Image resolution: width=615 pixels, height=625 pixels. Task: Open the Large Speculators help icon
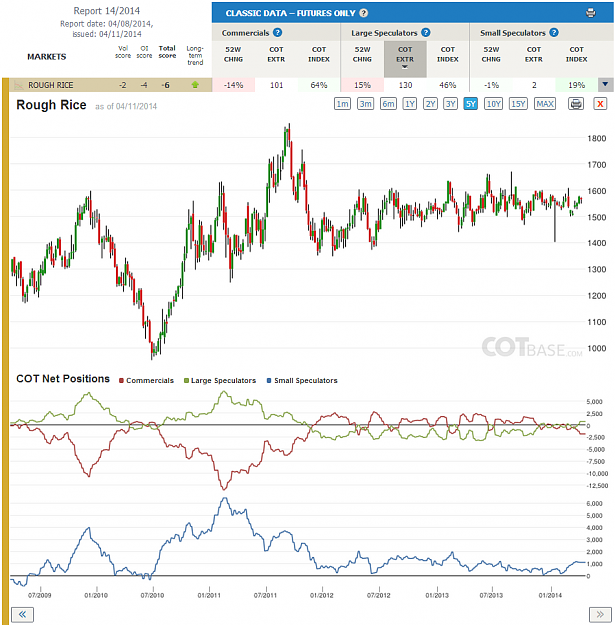(x=426, y=33)
